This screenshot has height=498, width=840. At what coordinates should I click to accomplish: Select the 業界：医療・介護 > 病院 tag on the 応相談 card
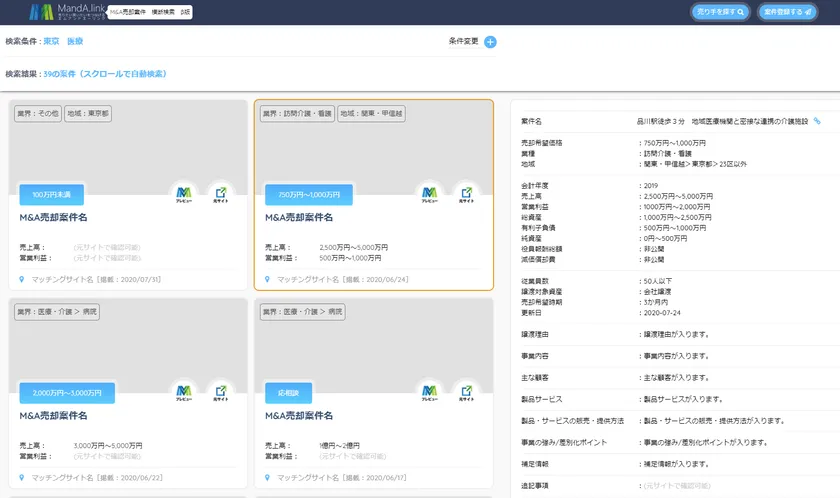tap(301, 312)
